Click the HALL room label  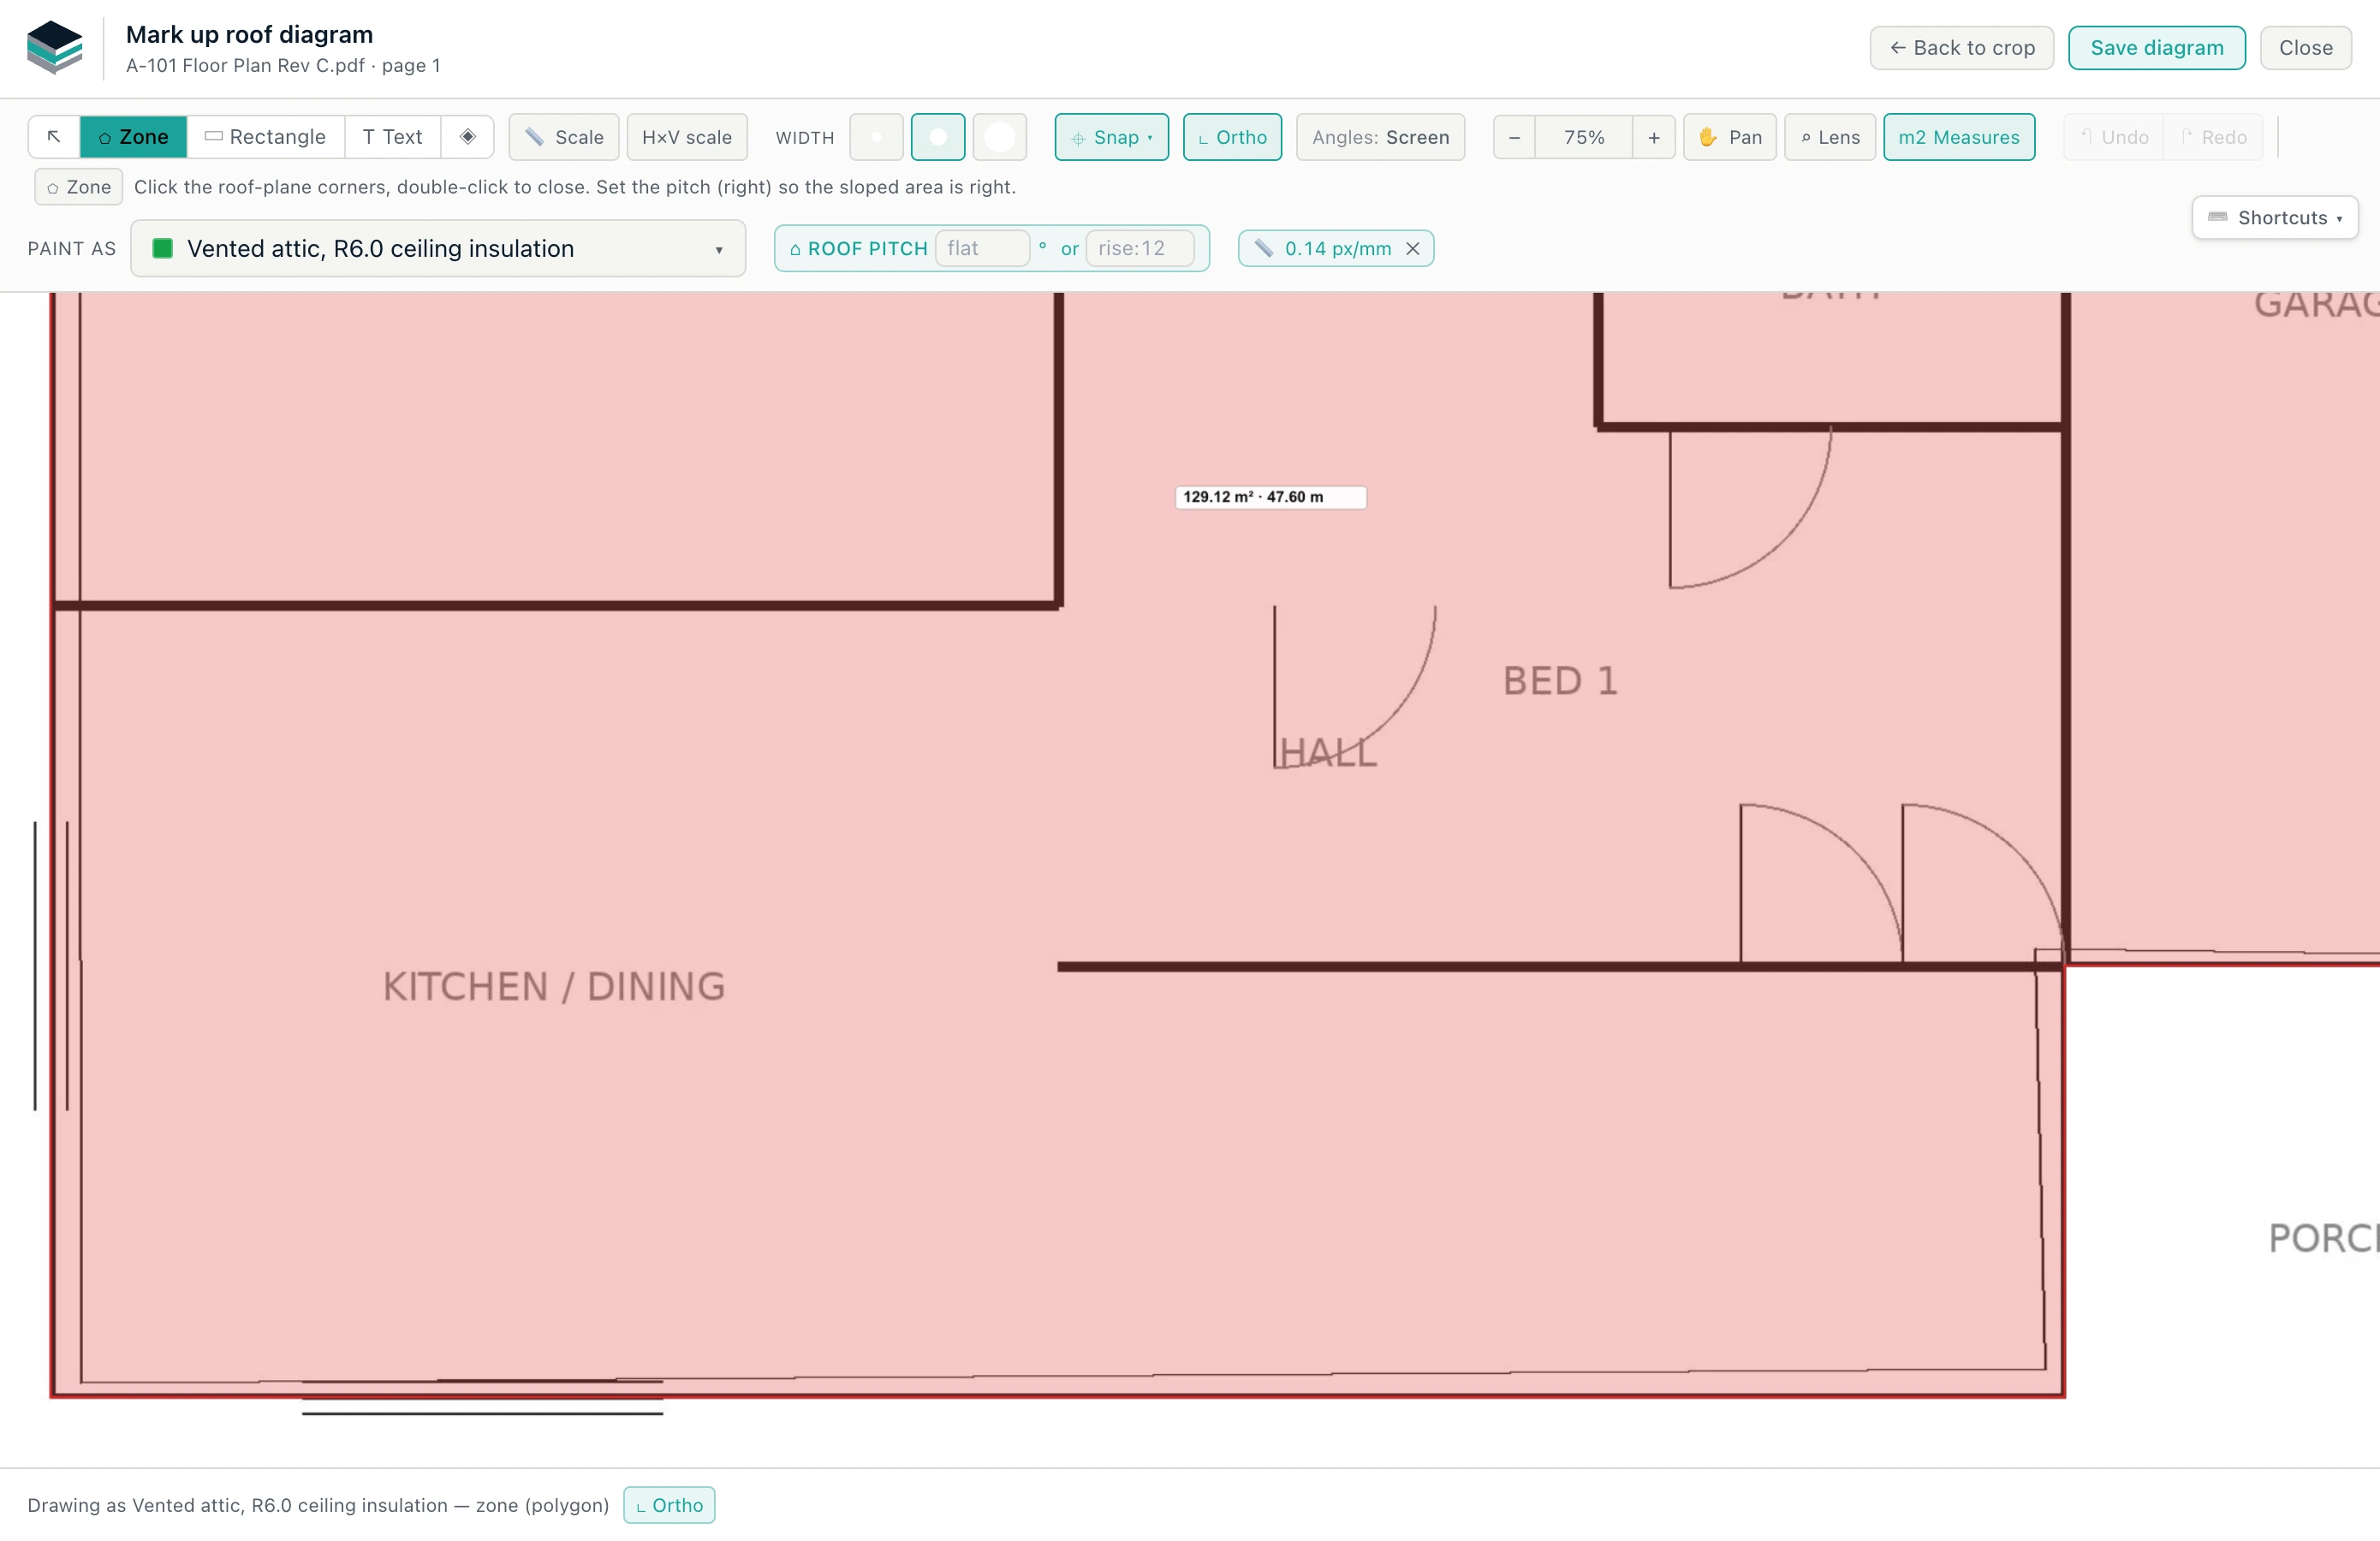click(1328, 752)
